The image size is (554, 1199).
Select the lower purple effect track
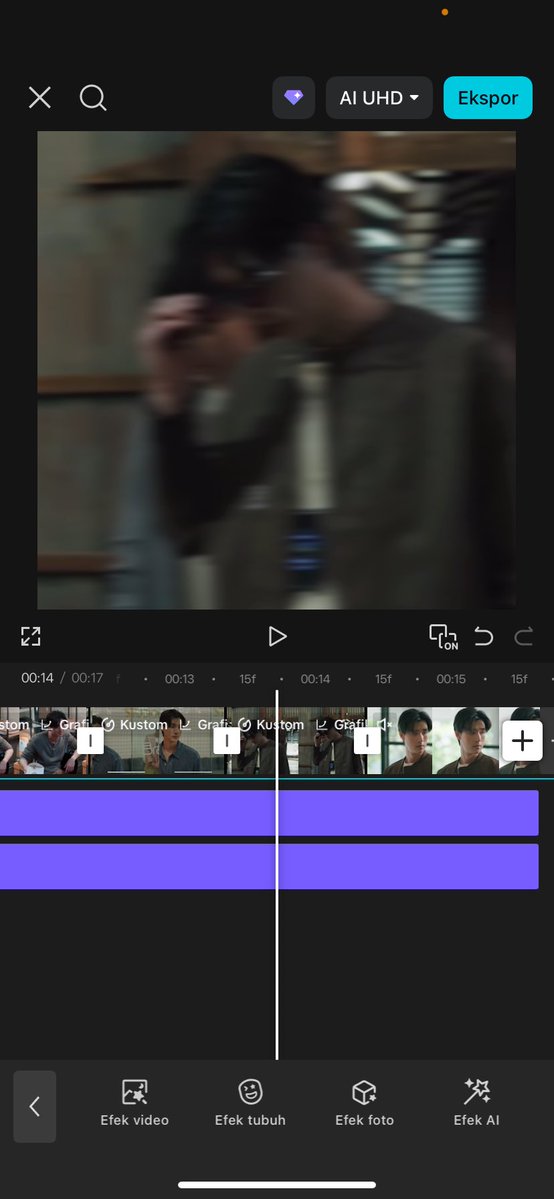coord(269,866)
